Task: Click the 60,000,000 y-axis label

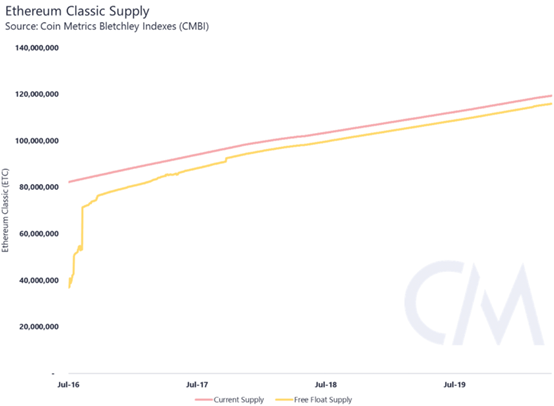Action: tap(39, 234)
